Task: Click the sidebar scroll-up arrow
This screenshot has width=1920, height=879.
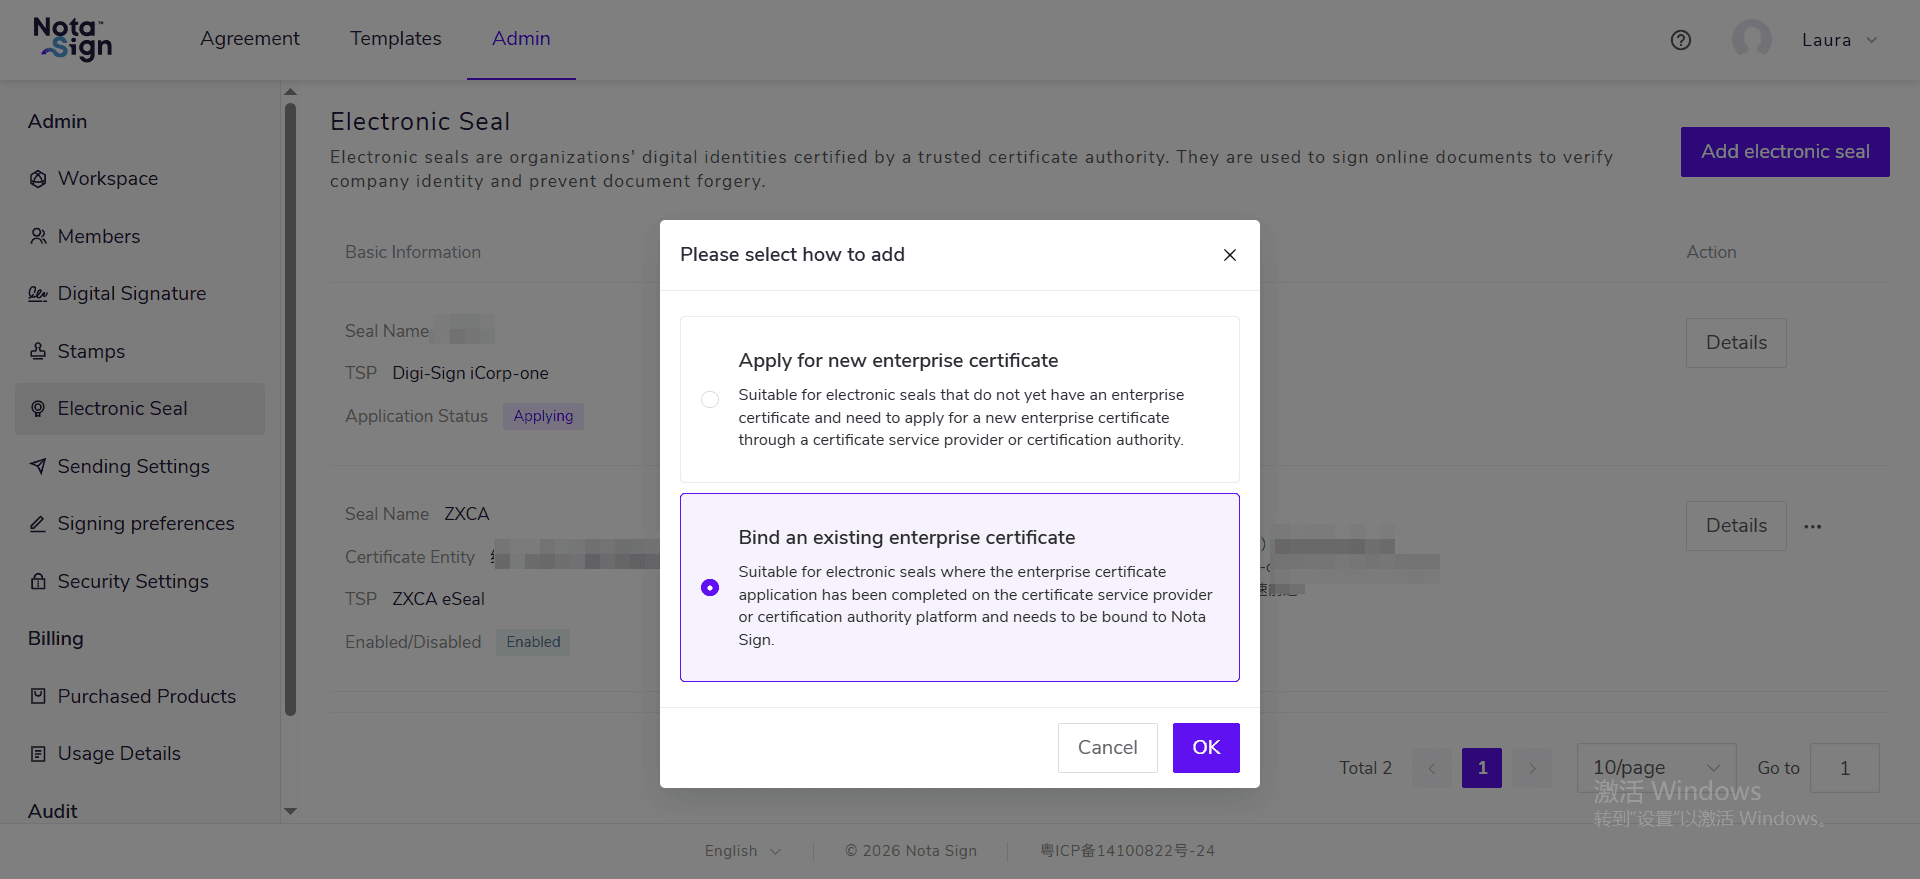Action: 291,92
